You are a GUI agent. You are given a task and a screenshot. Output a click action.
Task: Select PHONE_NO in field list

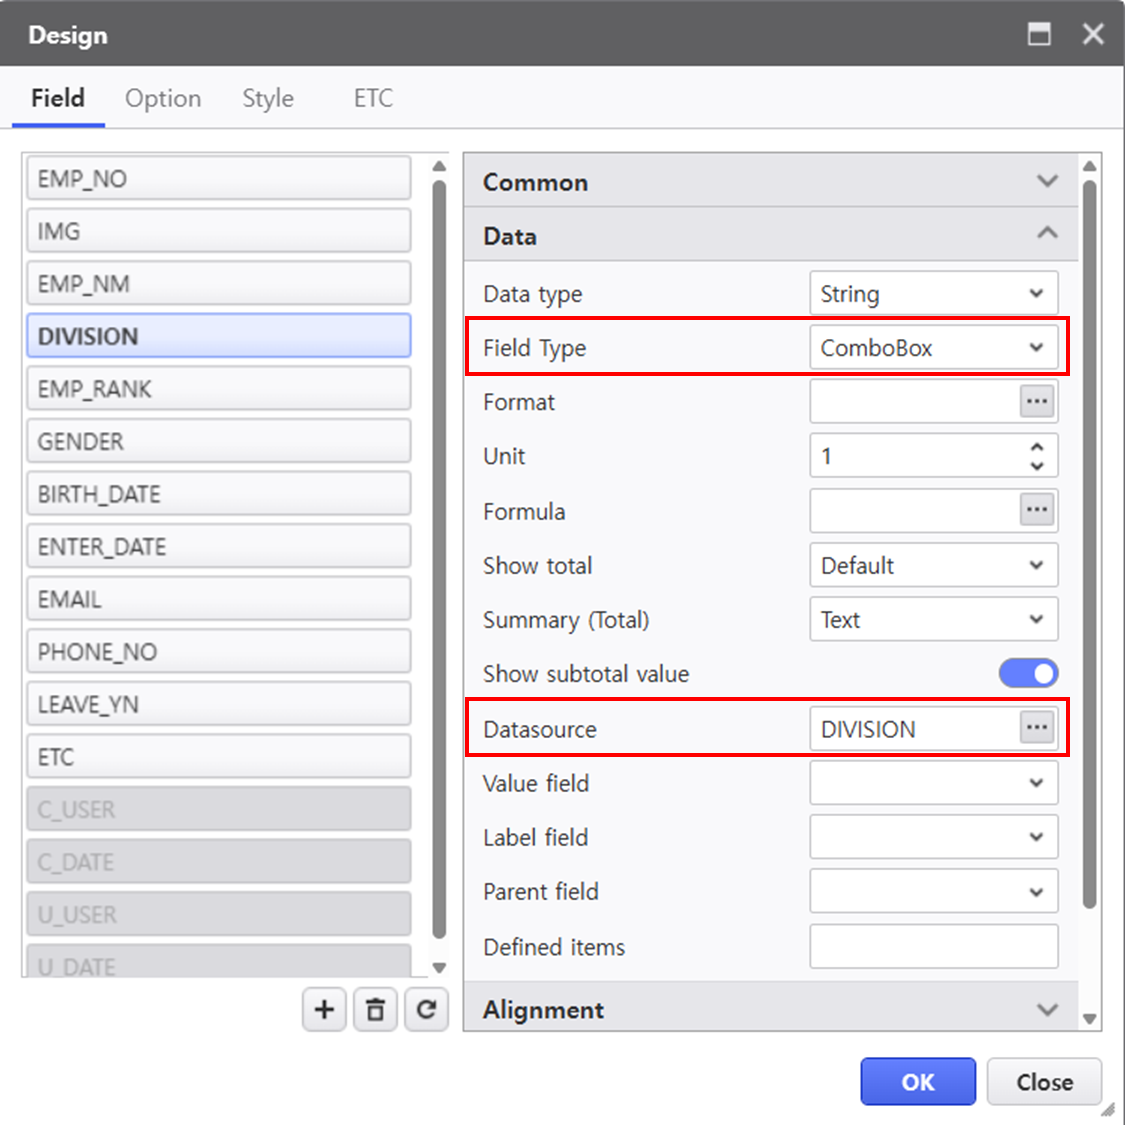coord(219,651)
